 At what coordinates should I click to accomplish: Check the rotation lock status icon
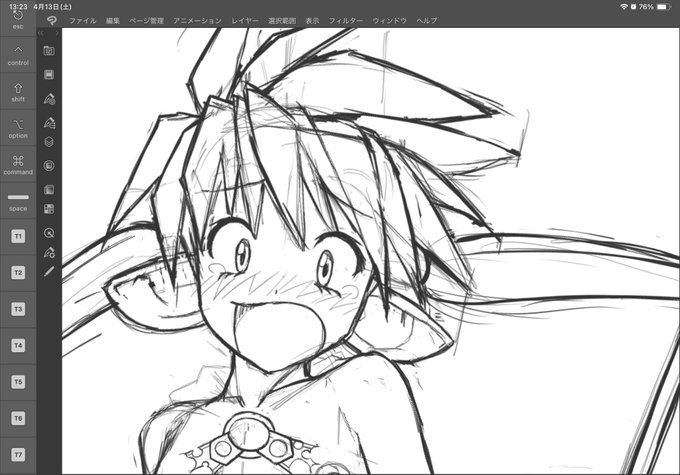click(634, 7)
